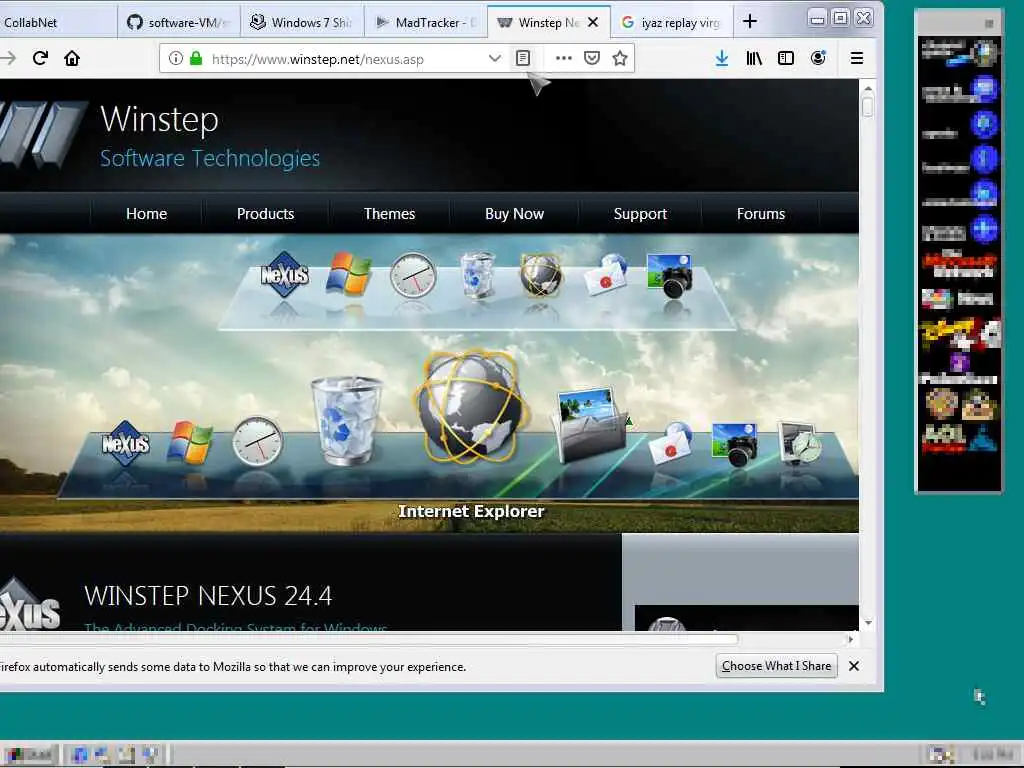The image size is (1024, 768).
Task: Expand the address bar history dropdown
Action: coord(494,58)
